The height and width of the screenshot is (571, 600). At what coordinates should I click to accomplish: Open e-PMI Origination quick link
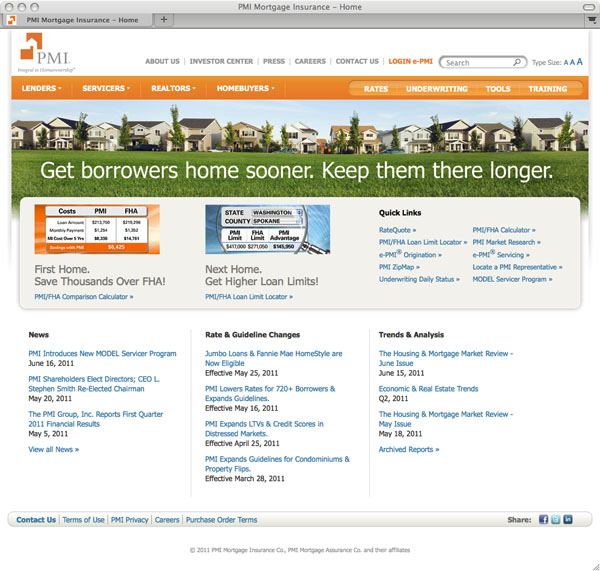[x=410, y=255]
